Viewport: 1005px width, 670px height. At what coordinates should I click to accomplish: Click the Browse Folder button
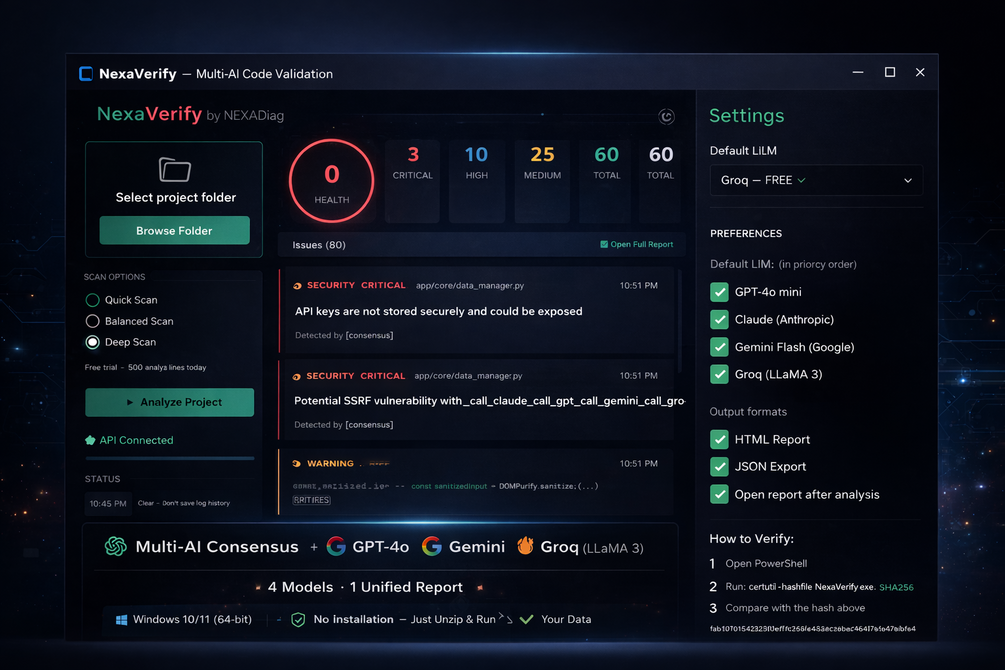(174, 230)
